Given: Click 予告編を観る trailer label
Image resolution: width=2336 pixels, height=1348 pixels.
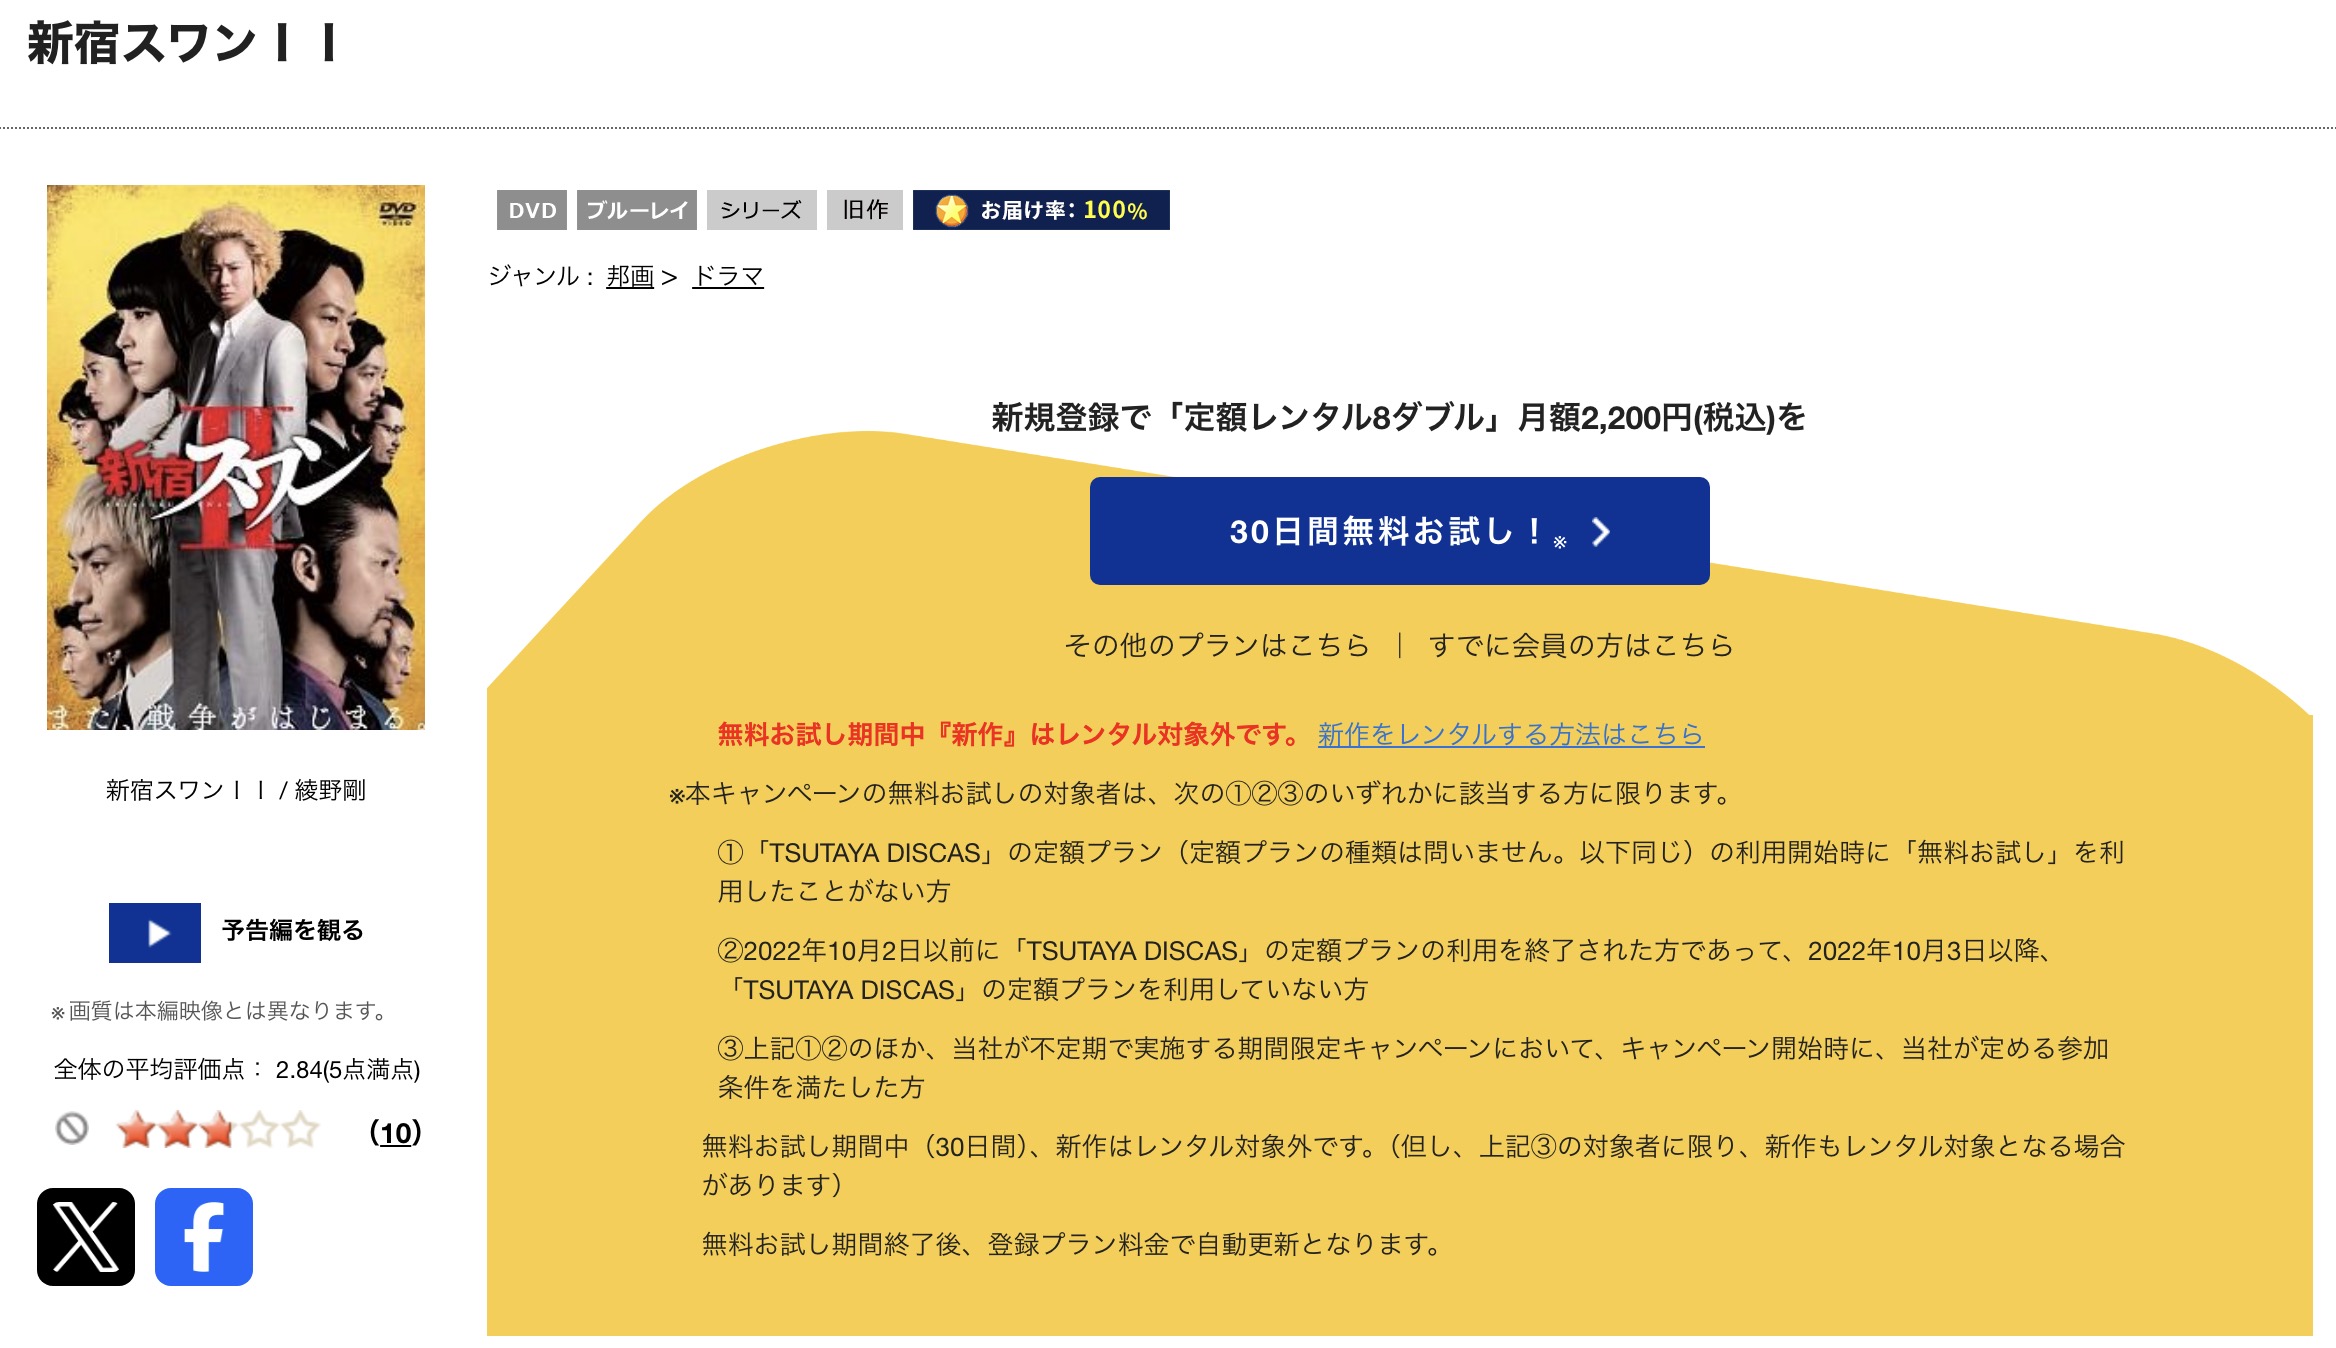Looking at the screenshot, I should [292, 930].
